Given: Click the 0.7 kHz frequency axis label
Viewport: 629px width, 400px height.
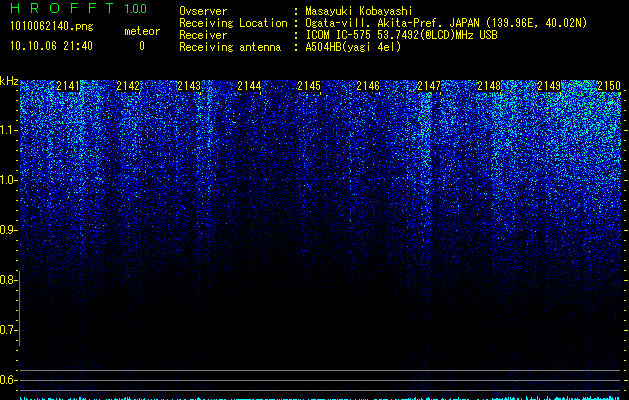Looking at the screenshot, I should click(x=8, y=330).
